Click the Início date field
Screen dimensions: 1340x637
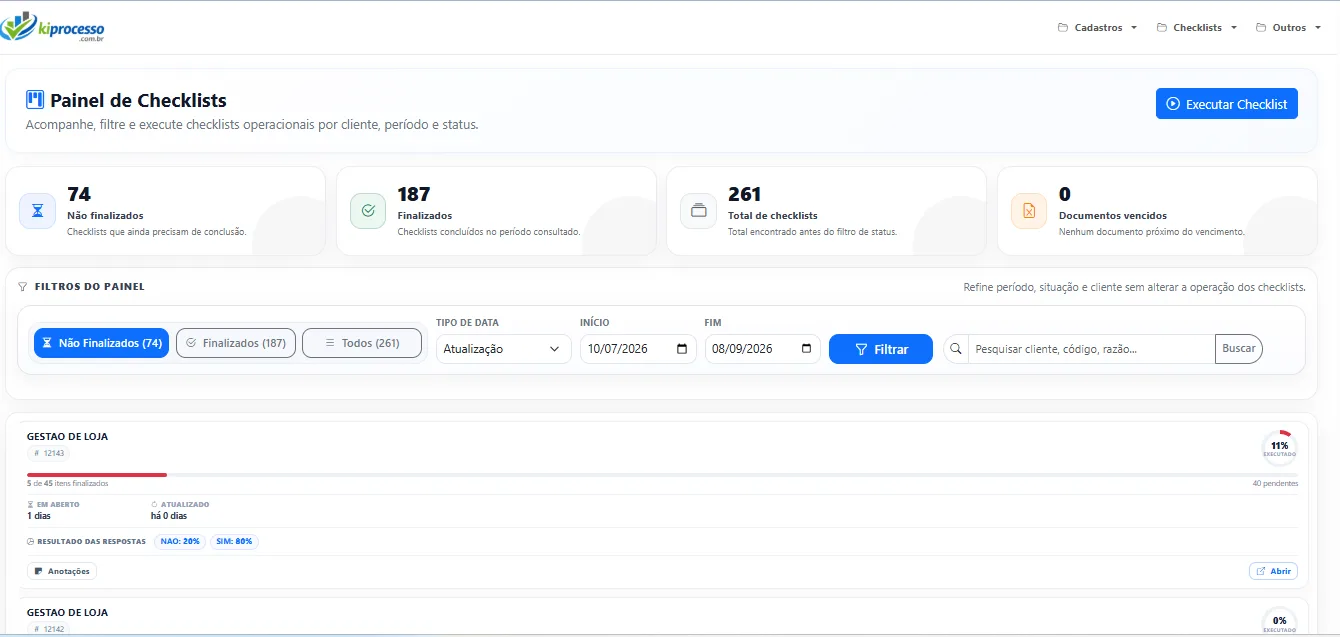[x=638, y=349]
